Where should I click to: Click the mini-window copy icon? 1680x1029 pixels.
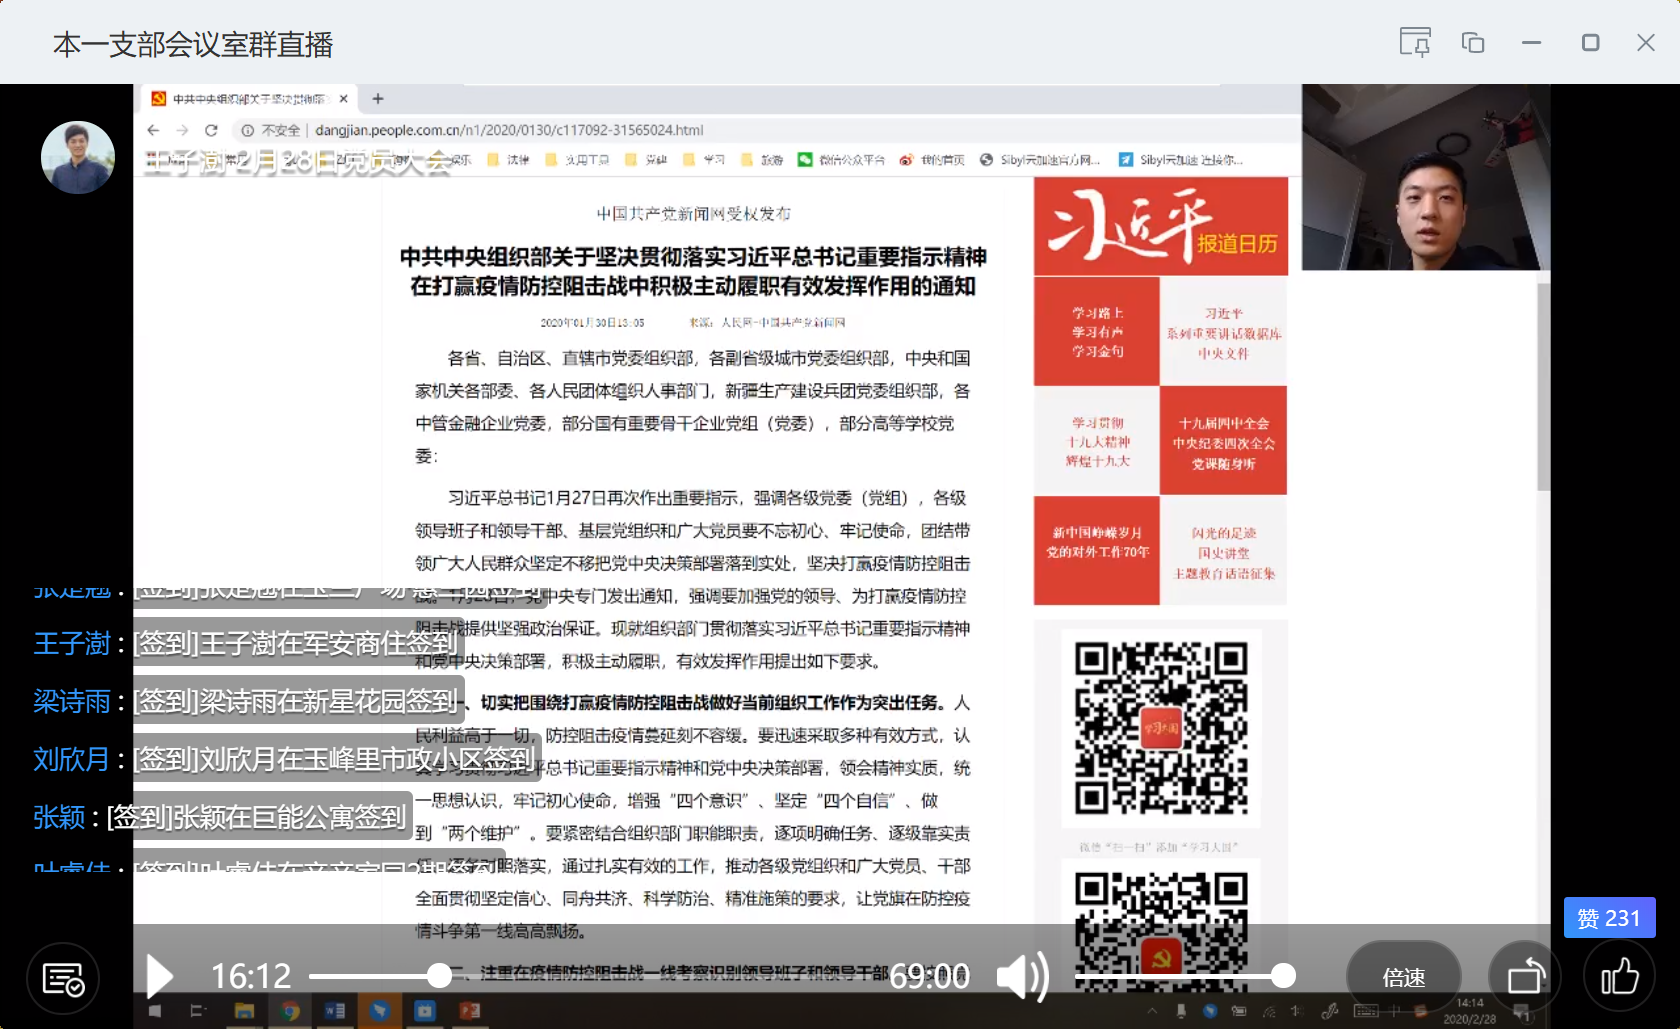1472,42
